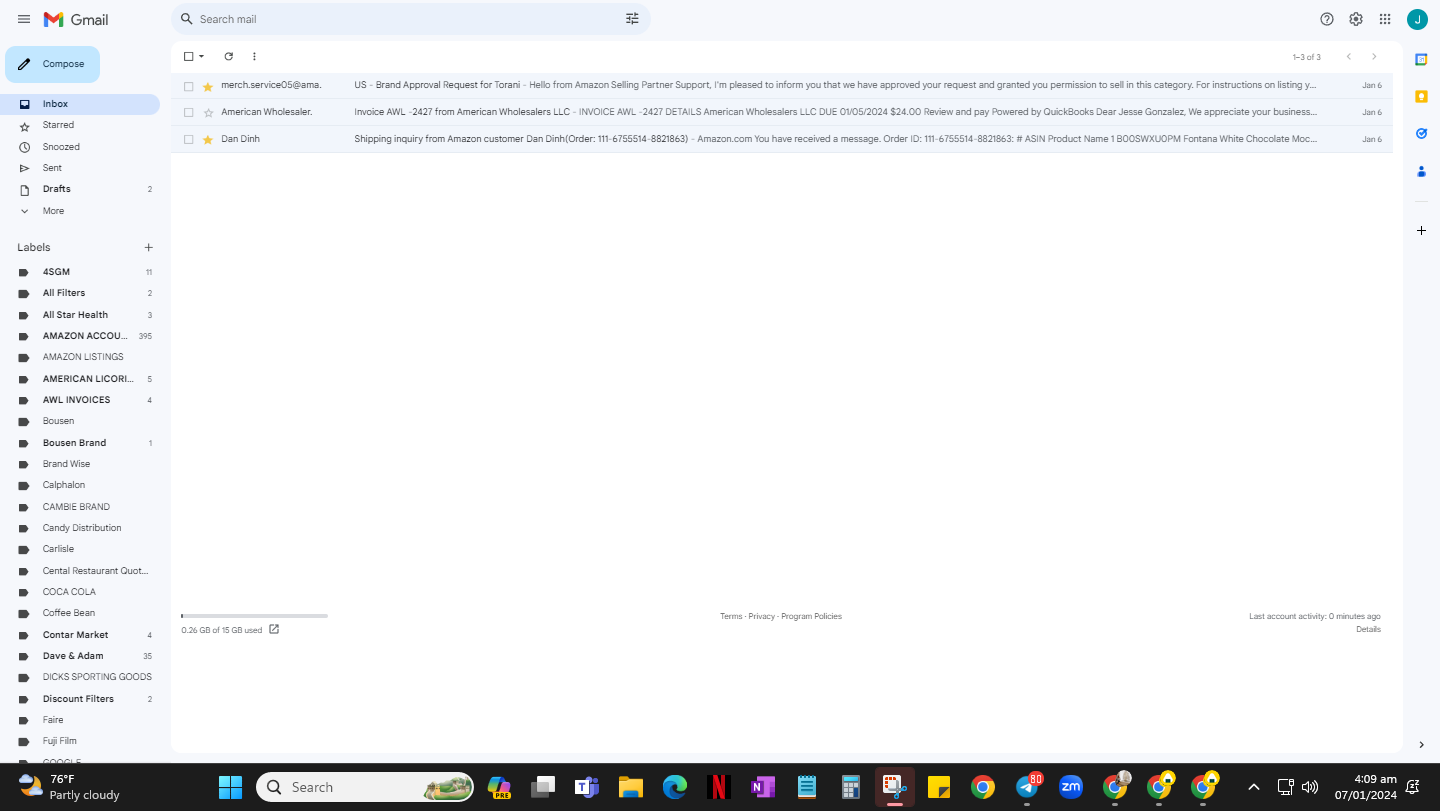Show hidden system tray icons chevron
Image resolution: width=1440 pixels, height=811 pixels.
coord(1254,787)
